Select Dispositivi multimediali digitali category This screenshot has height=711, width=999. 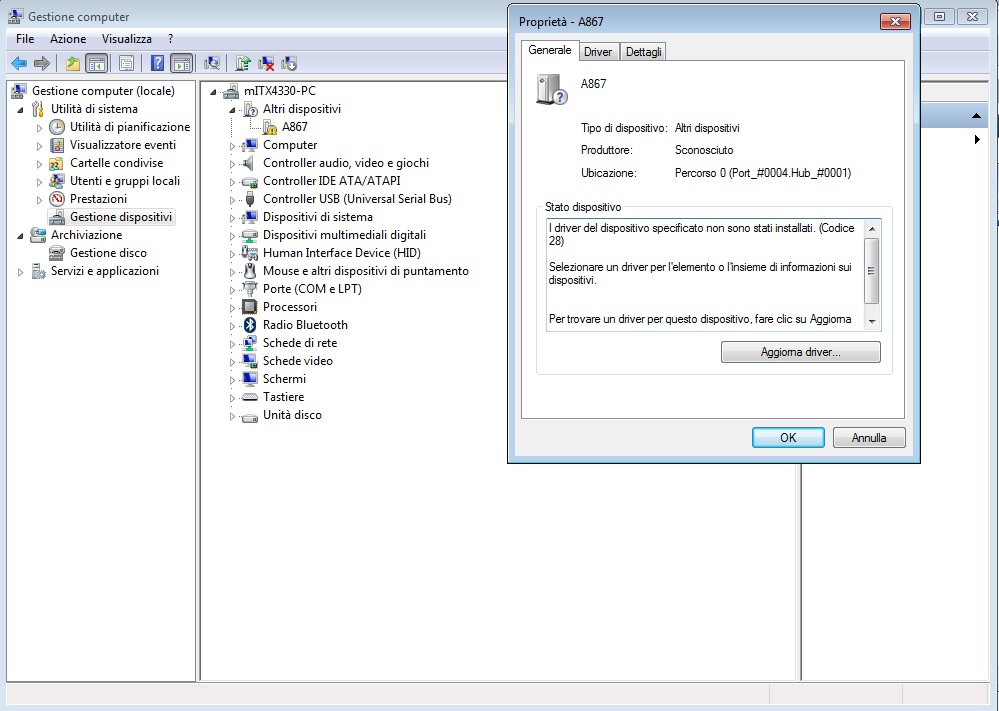pos(344,235)
